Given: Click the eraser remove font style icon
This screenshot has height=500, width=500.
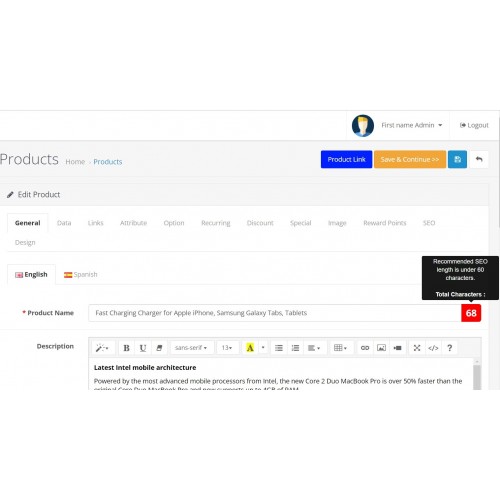Looking at the screenshot, I should pos(159,348).
